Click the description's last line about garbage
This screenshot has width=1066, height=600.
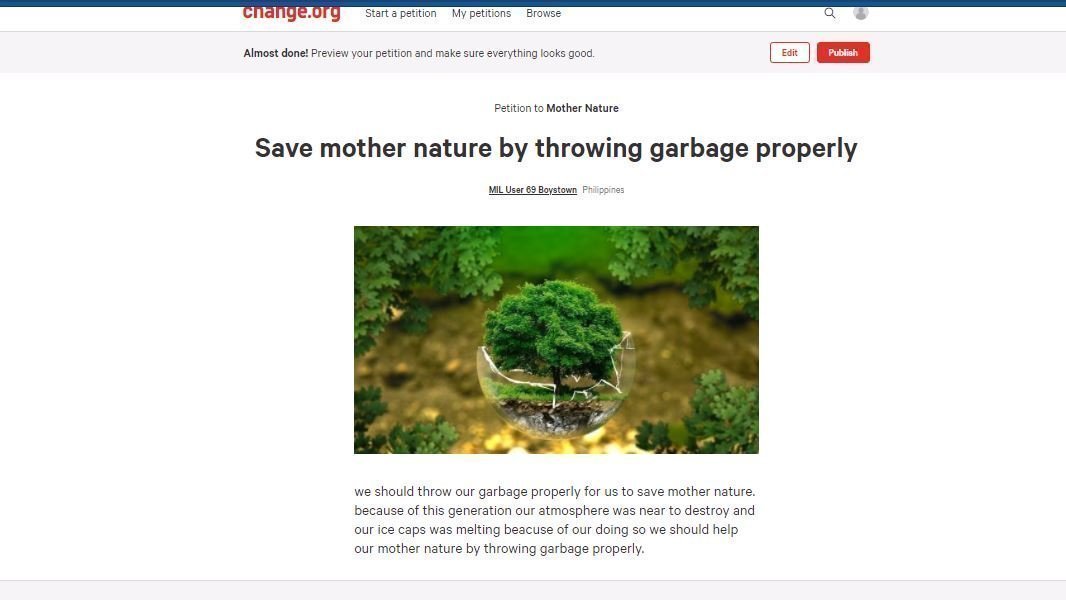[499, 548]
